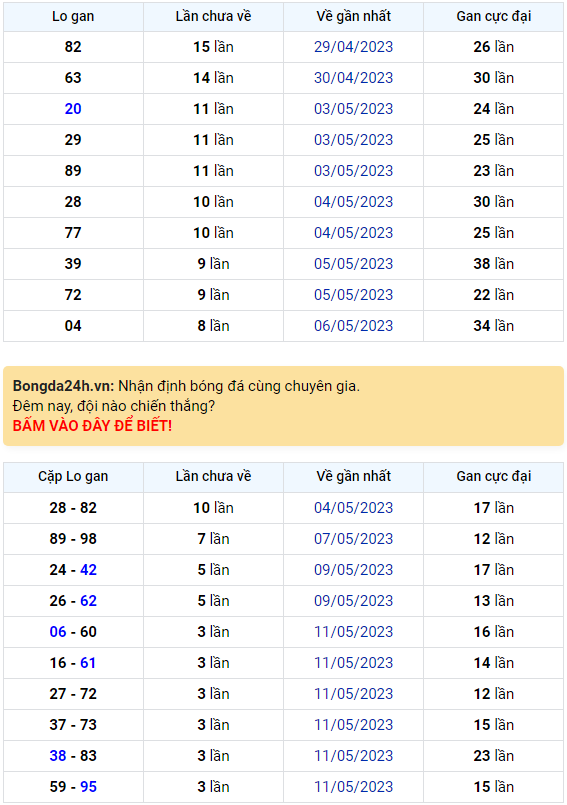Click date 05/05/2023 in row 39
Viewport: 567px width, 805px height.
pyautogui.click(x=353, y=263)
